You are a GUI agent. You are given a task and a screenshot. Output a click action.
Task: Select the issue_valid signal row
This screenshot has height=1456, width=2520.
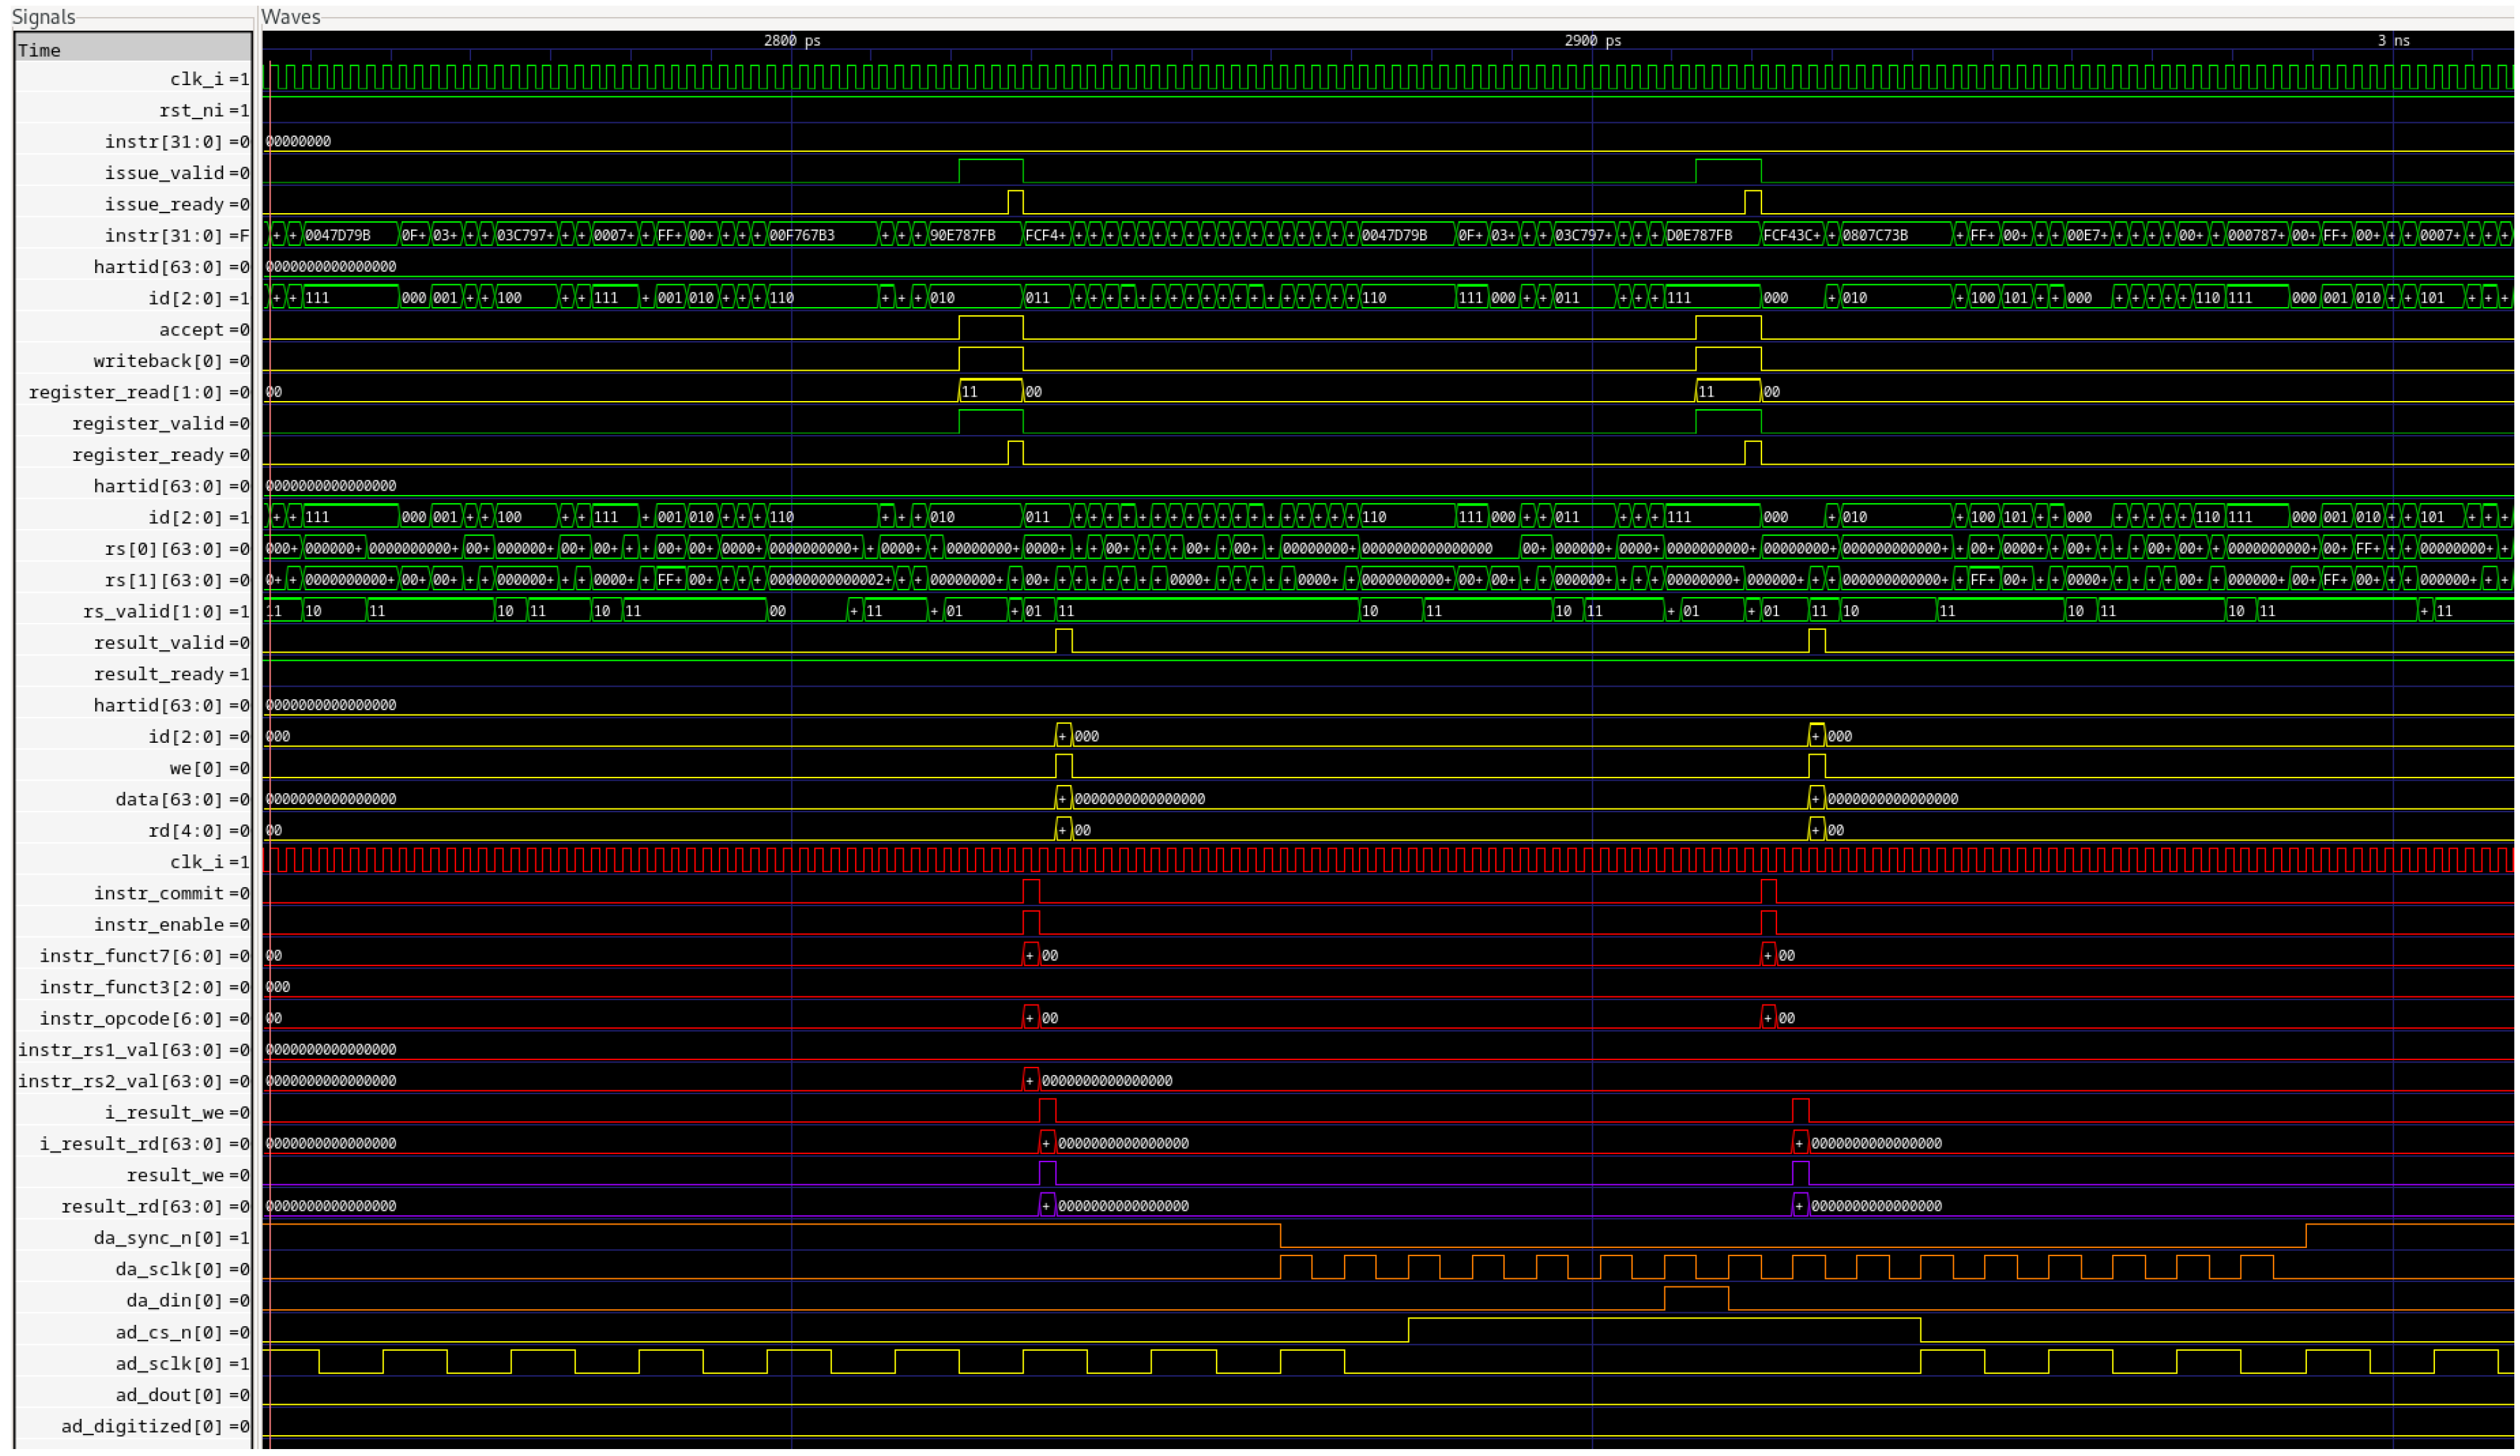tap(165, 173)
